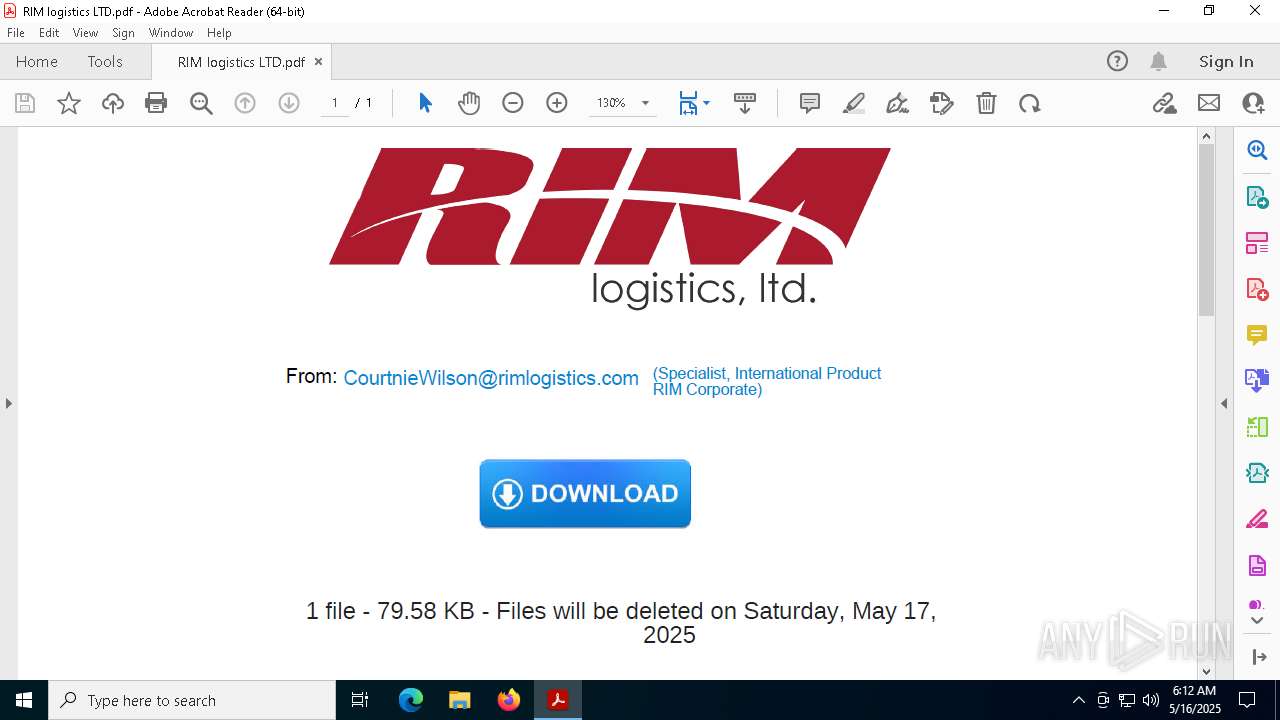Upload the file to cloud
This screenshot has height=720, width=1280.
coord(113,103)
